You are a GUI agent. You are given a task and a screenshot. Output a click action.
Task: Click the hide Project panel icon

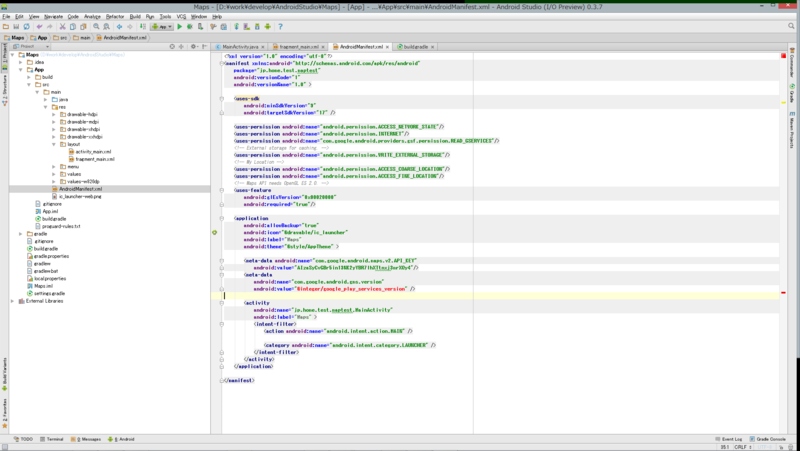click(205, 46)
